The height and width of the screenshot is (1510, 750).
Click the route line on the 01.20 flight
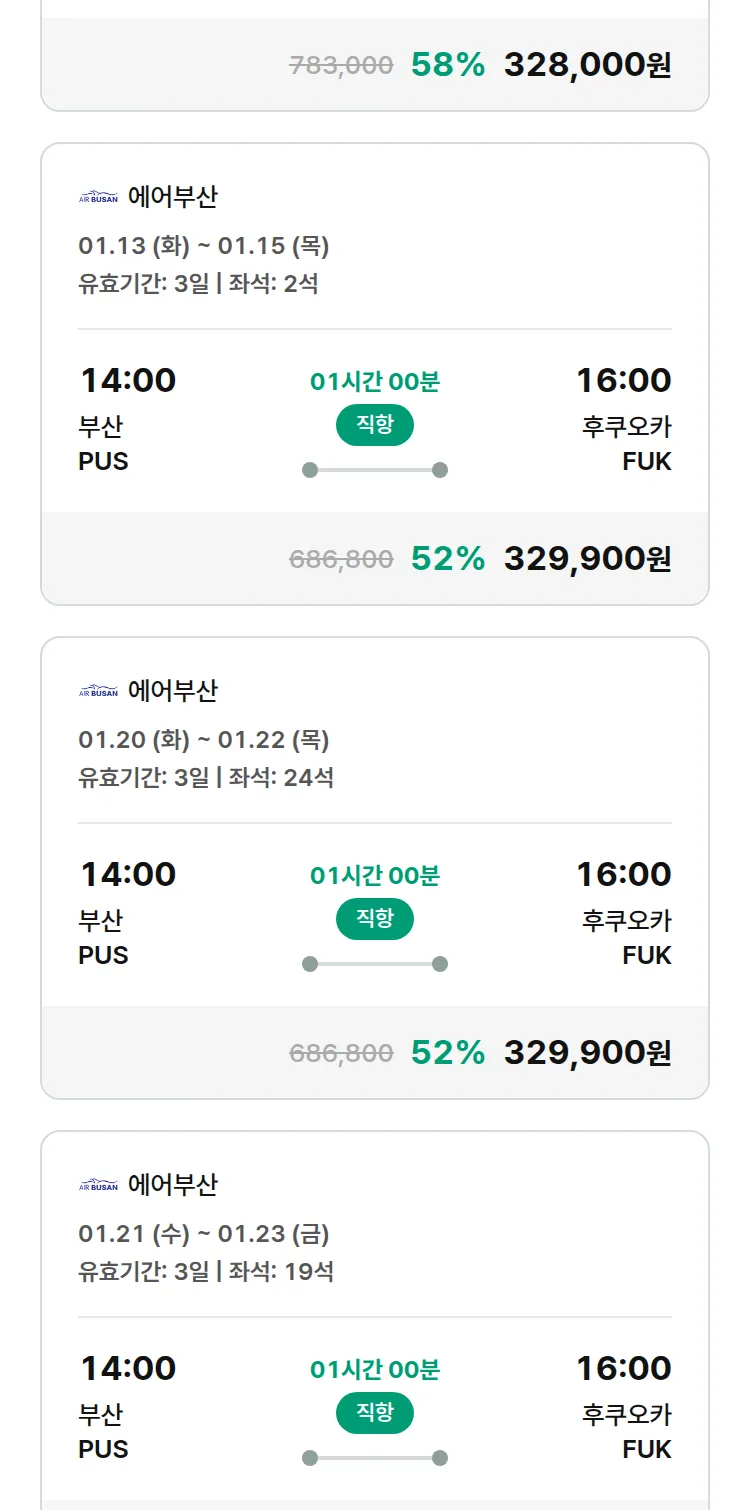pyautogui.click(x=375, y=964)
